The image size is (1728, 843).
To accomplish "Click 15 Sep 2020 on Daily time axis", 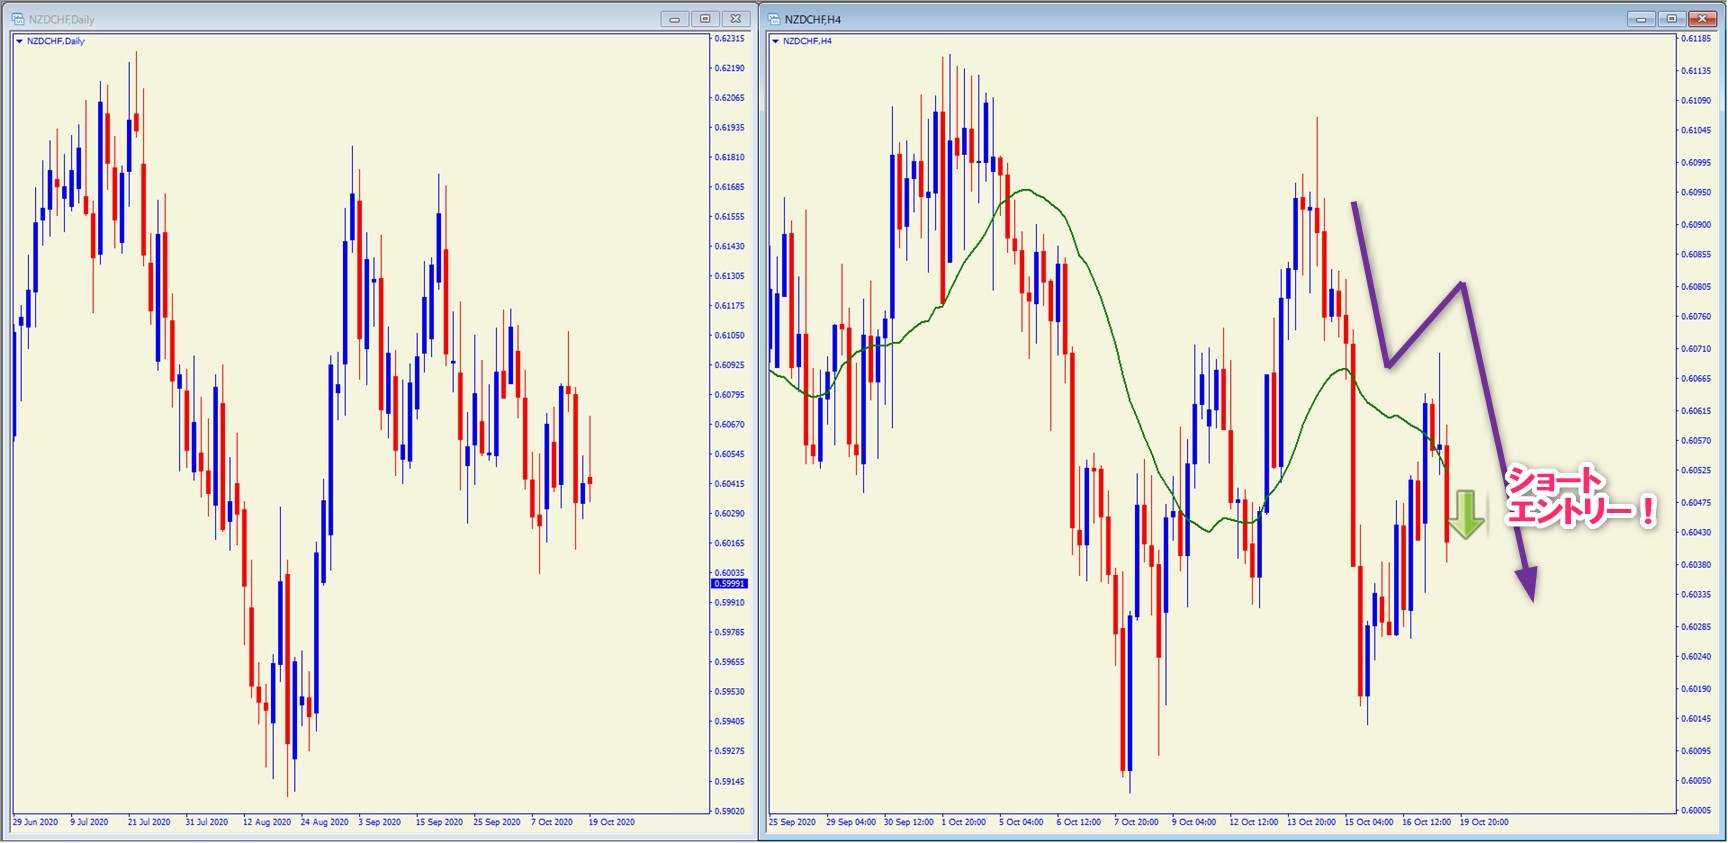I will tap(439, 822).
